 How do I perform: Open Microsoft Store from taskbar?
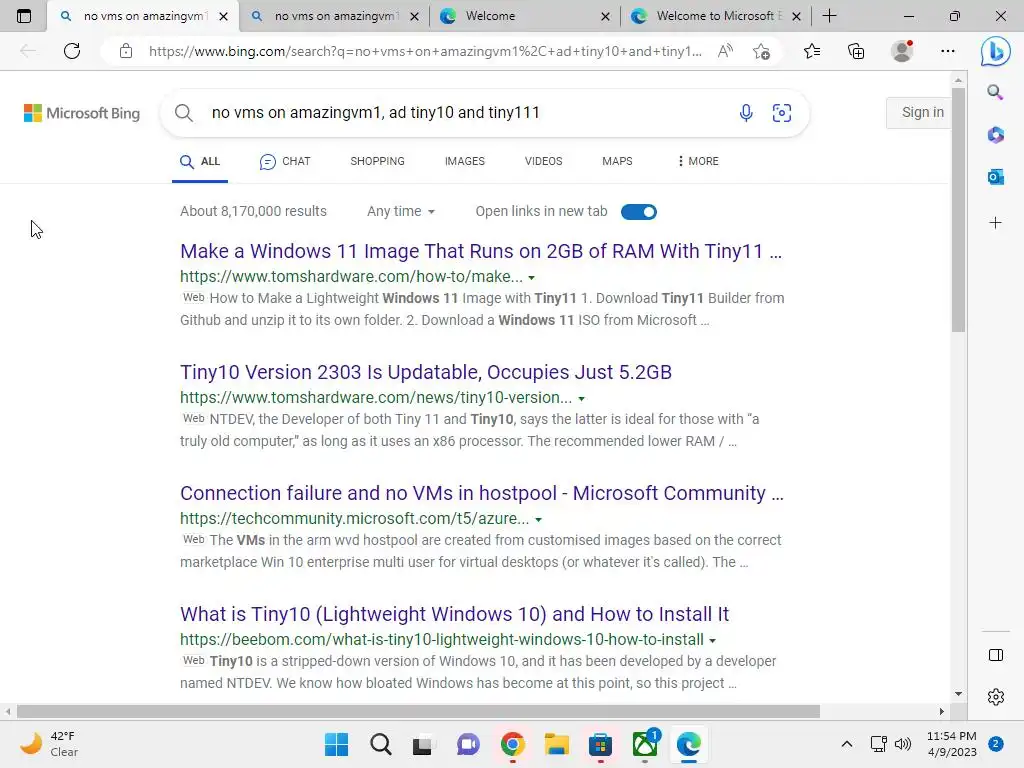600,744
